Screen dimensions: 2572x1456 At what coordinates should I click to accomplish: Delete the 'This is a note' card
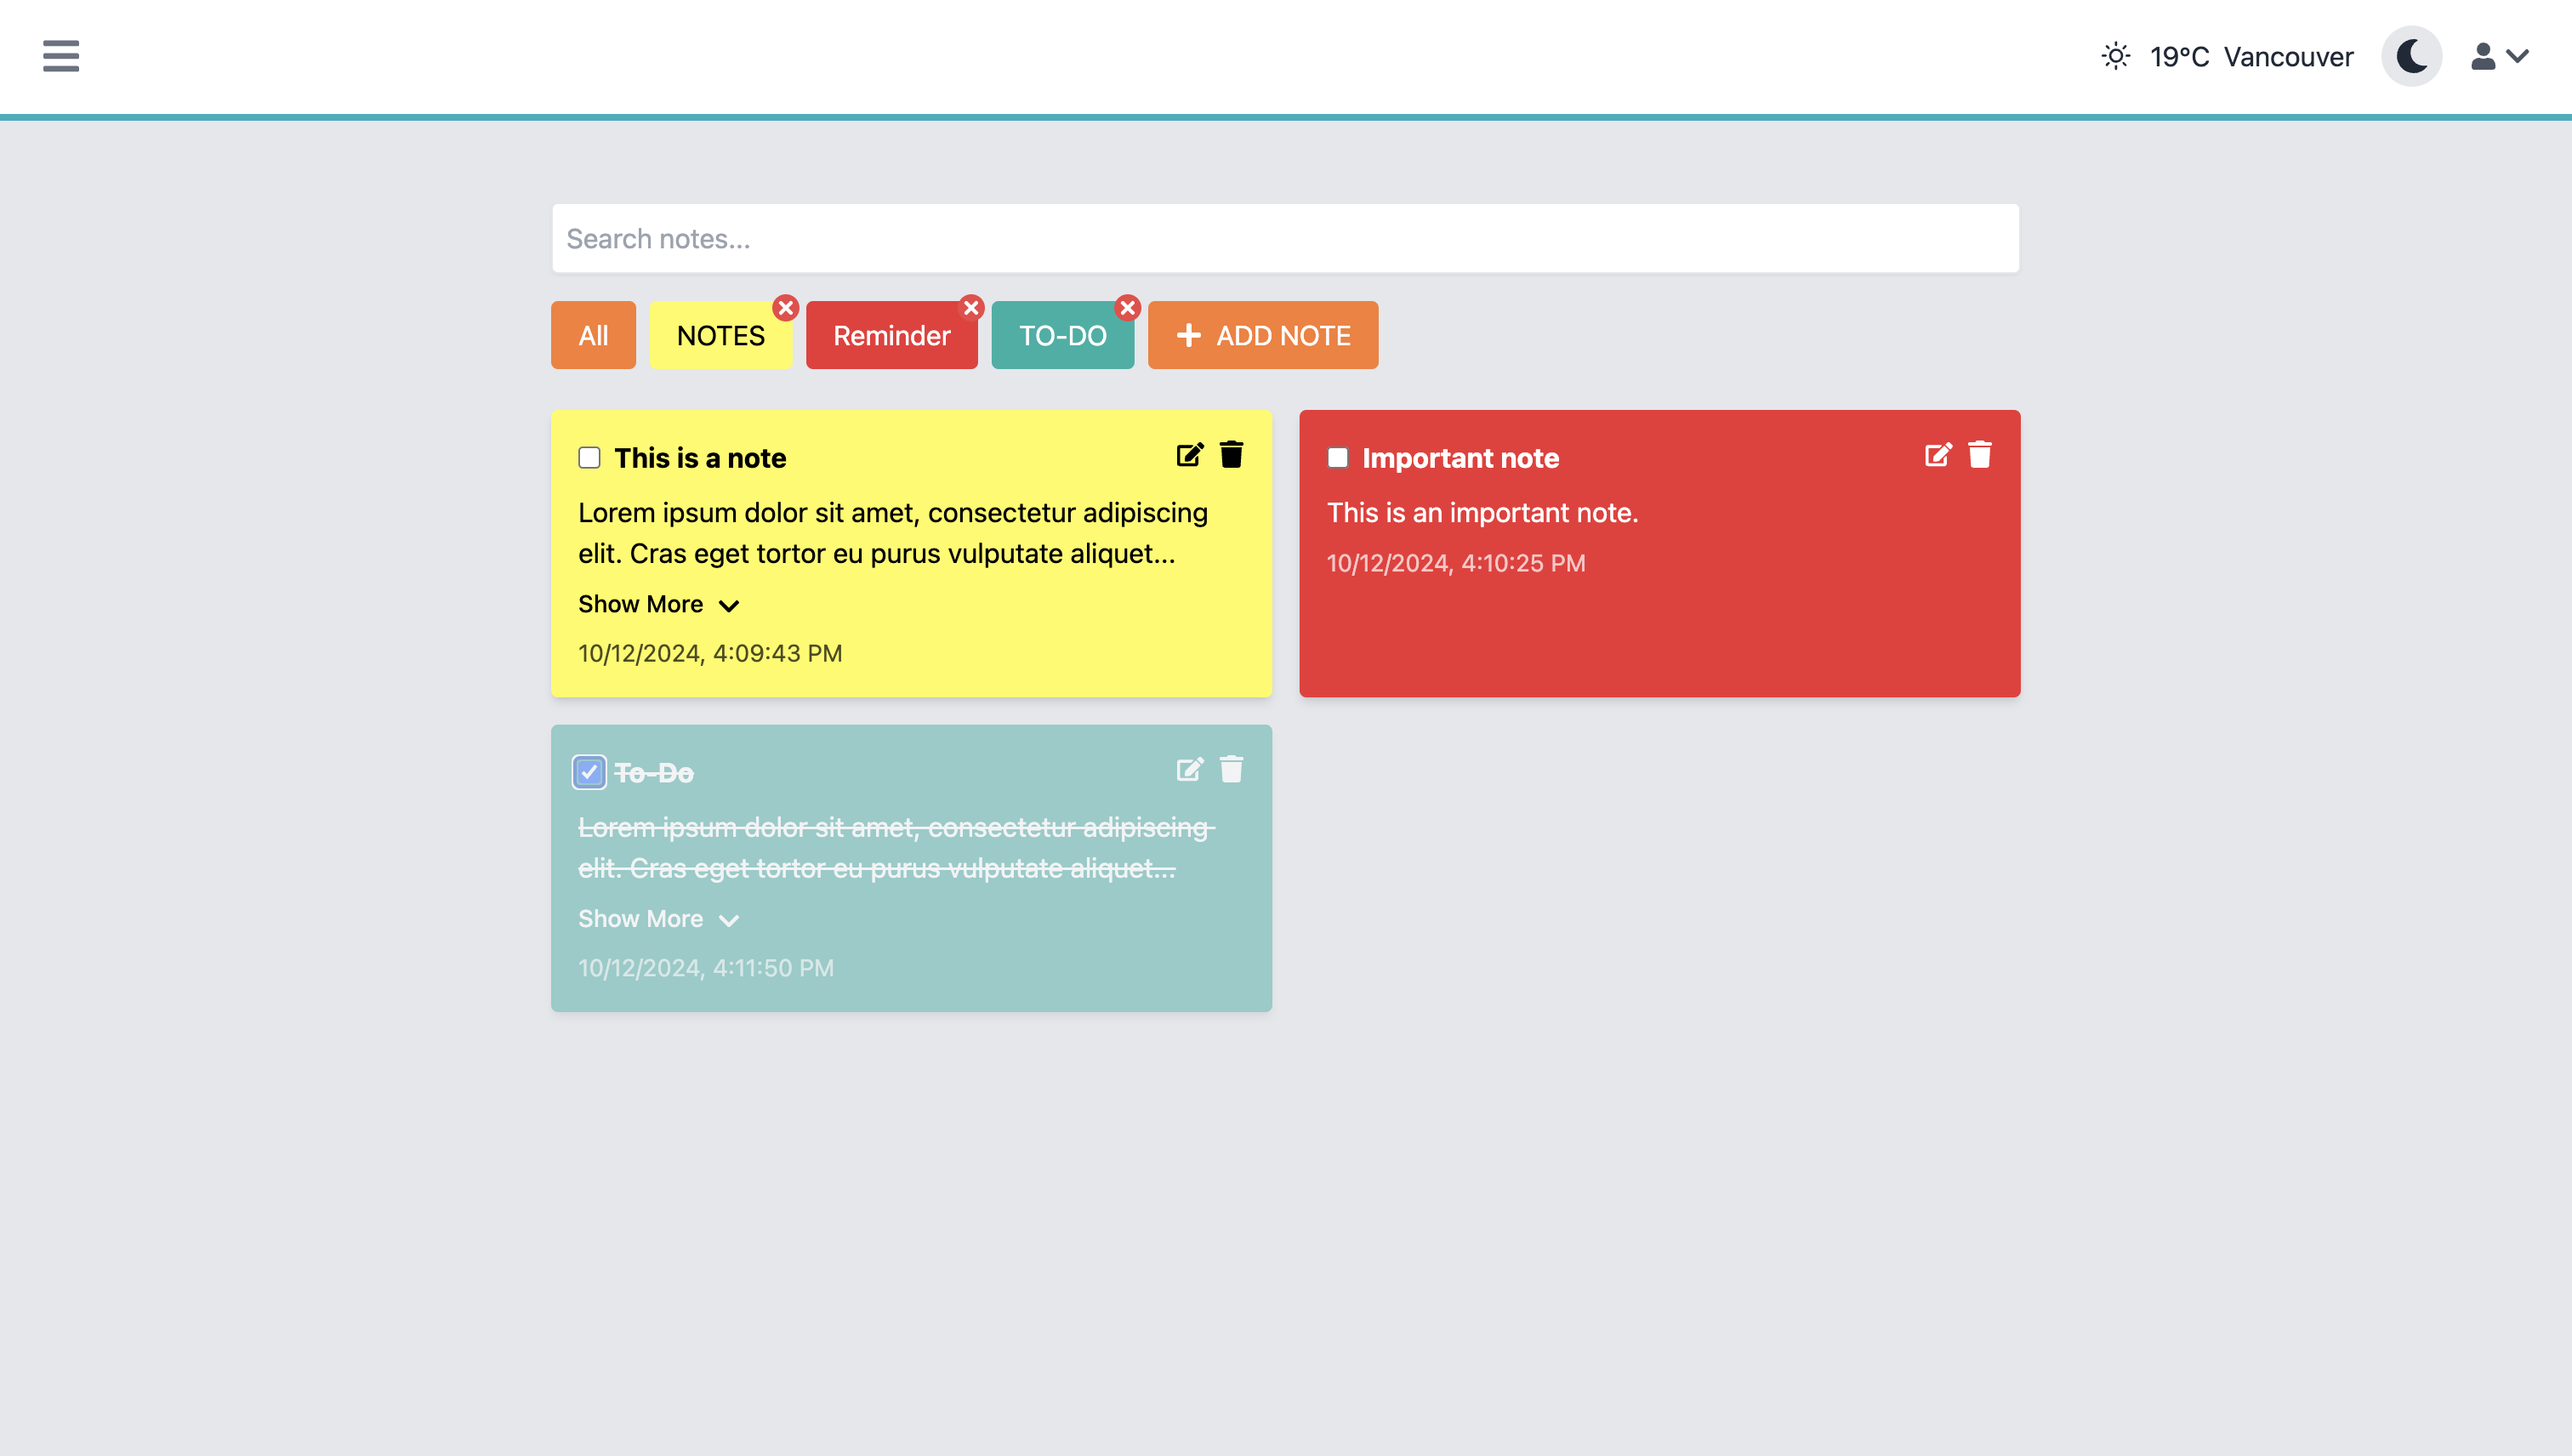(1231, 455)
